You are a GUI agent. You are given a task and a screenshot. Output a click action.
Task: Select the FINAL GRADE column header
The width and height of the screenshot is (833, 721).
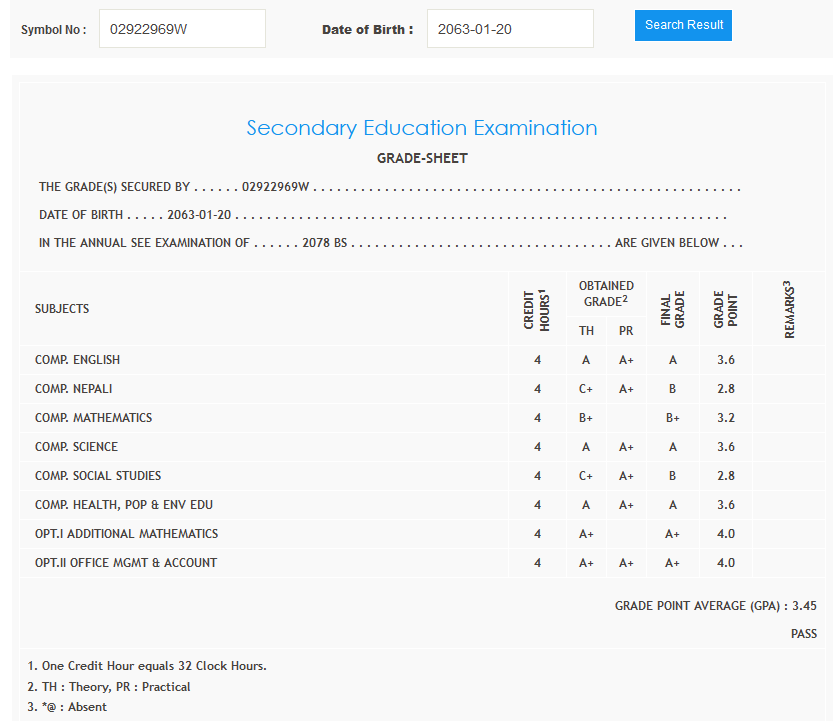pyautogui.click(x=673, y=310)
